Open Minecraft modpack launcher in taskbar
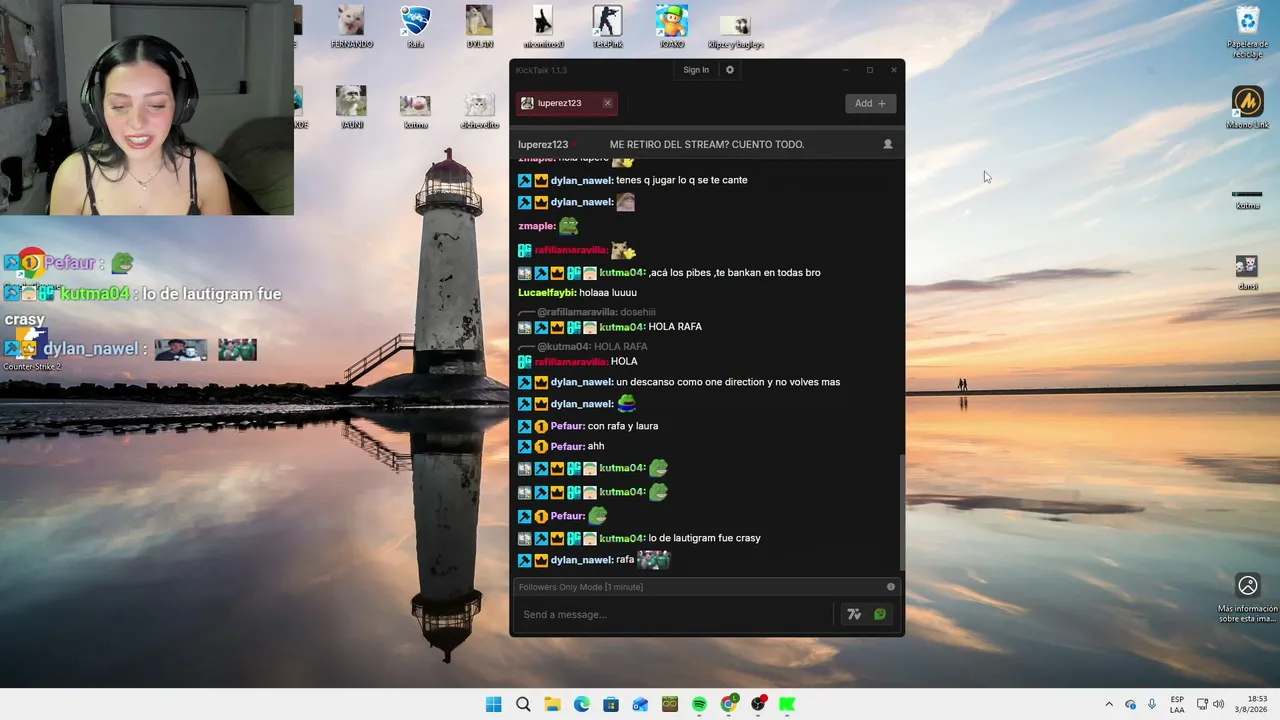Viewport: 1280px width, 720px height. point(670,704)
